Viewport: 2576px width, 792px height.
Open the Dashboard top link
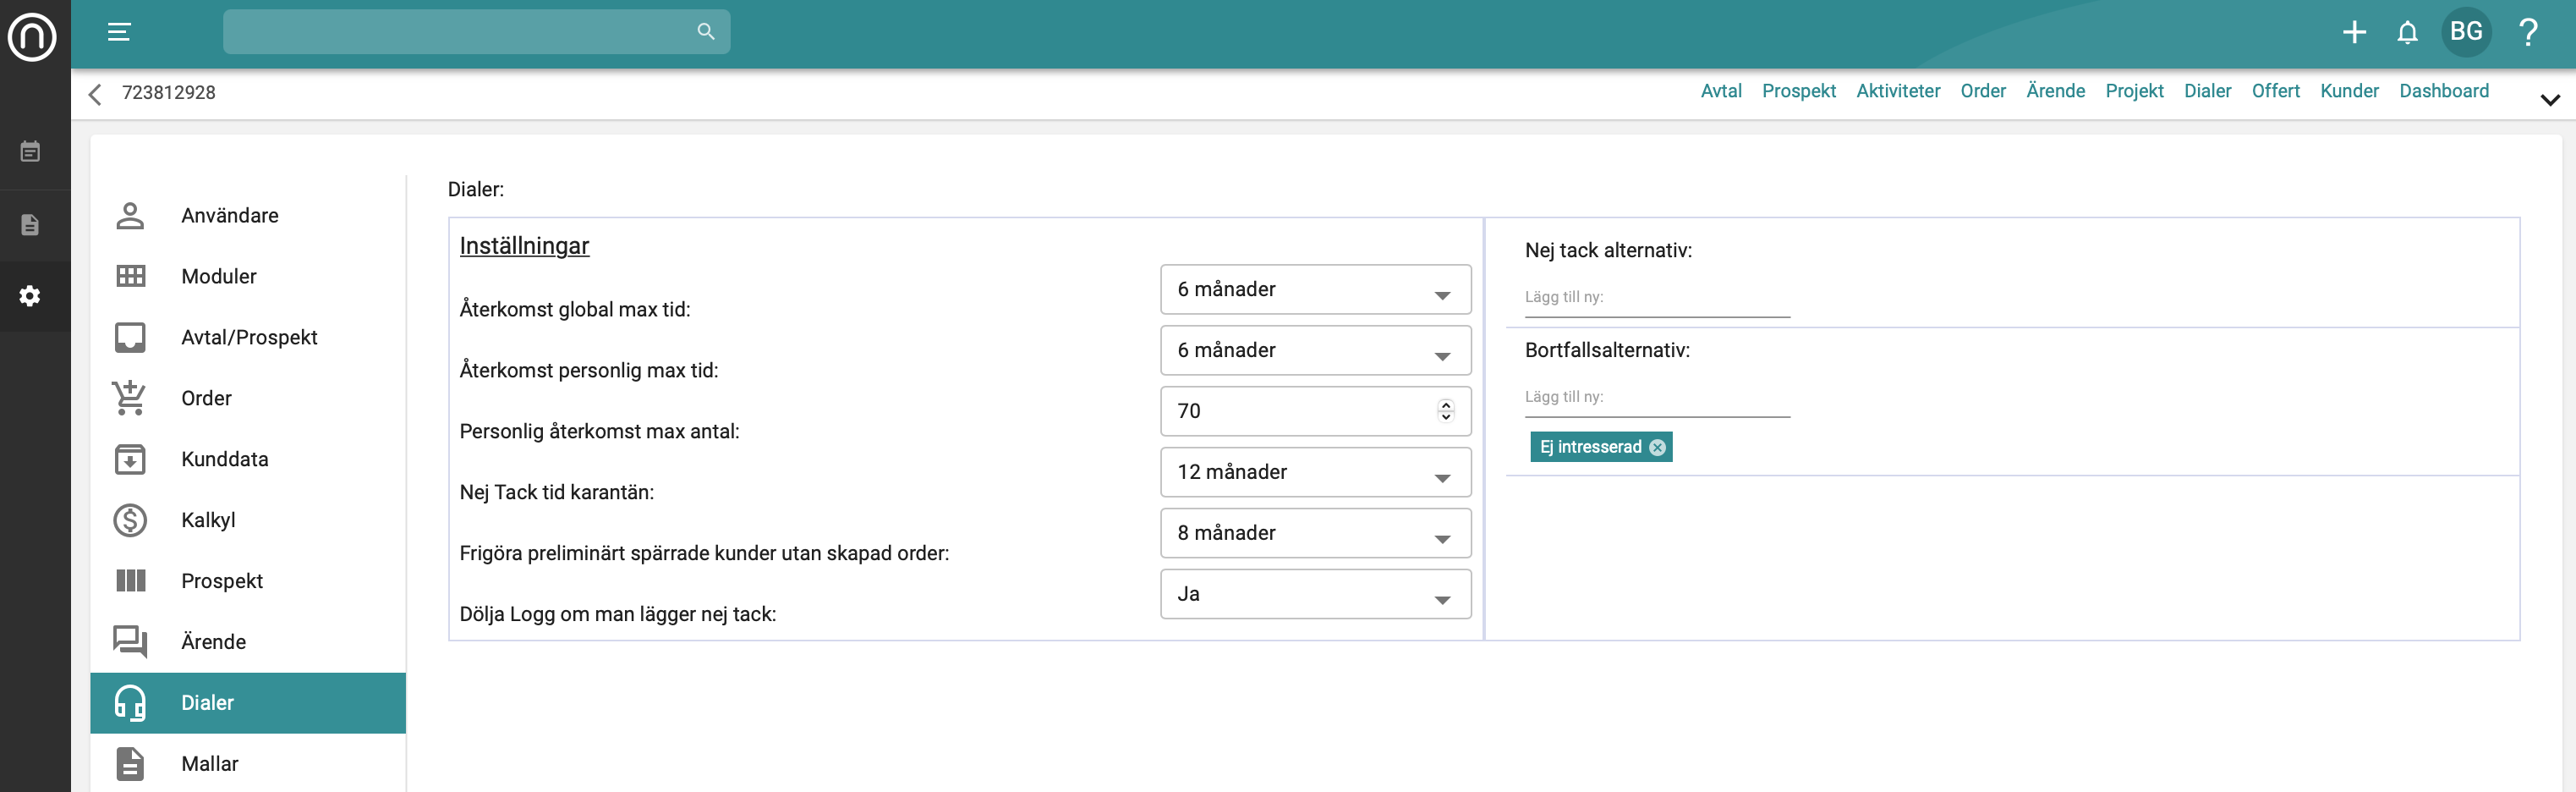[x=2444, y=91]
